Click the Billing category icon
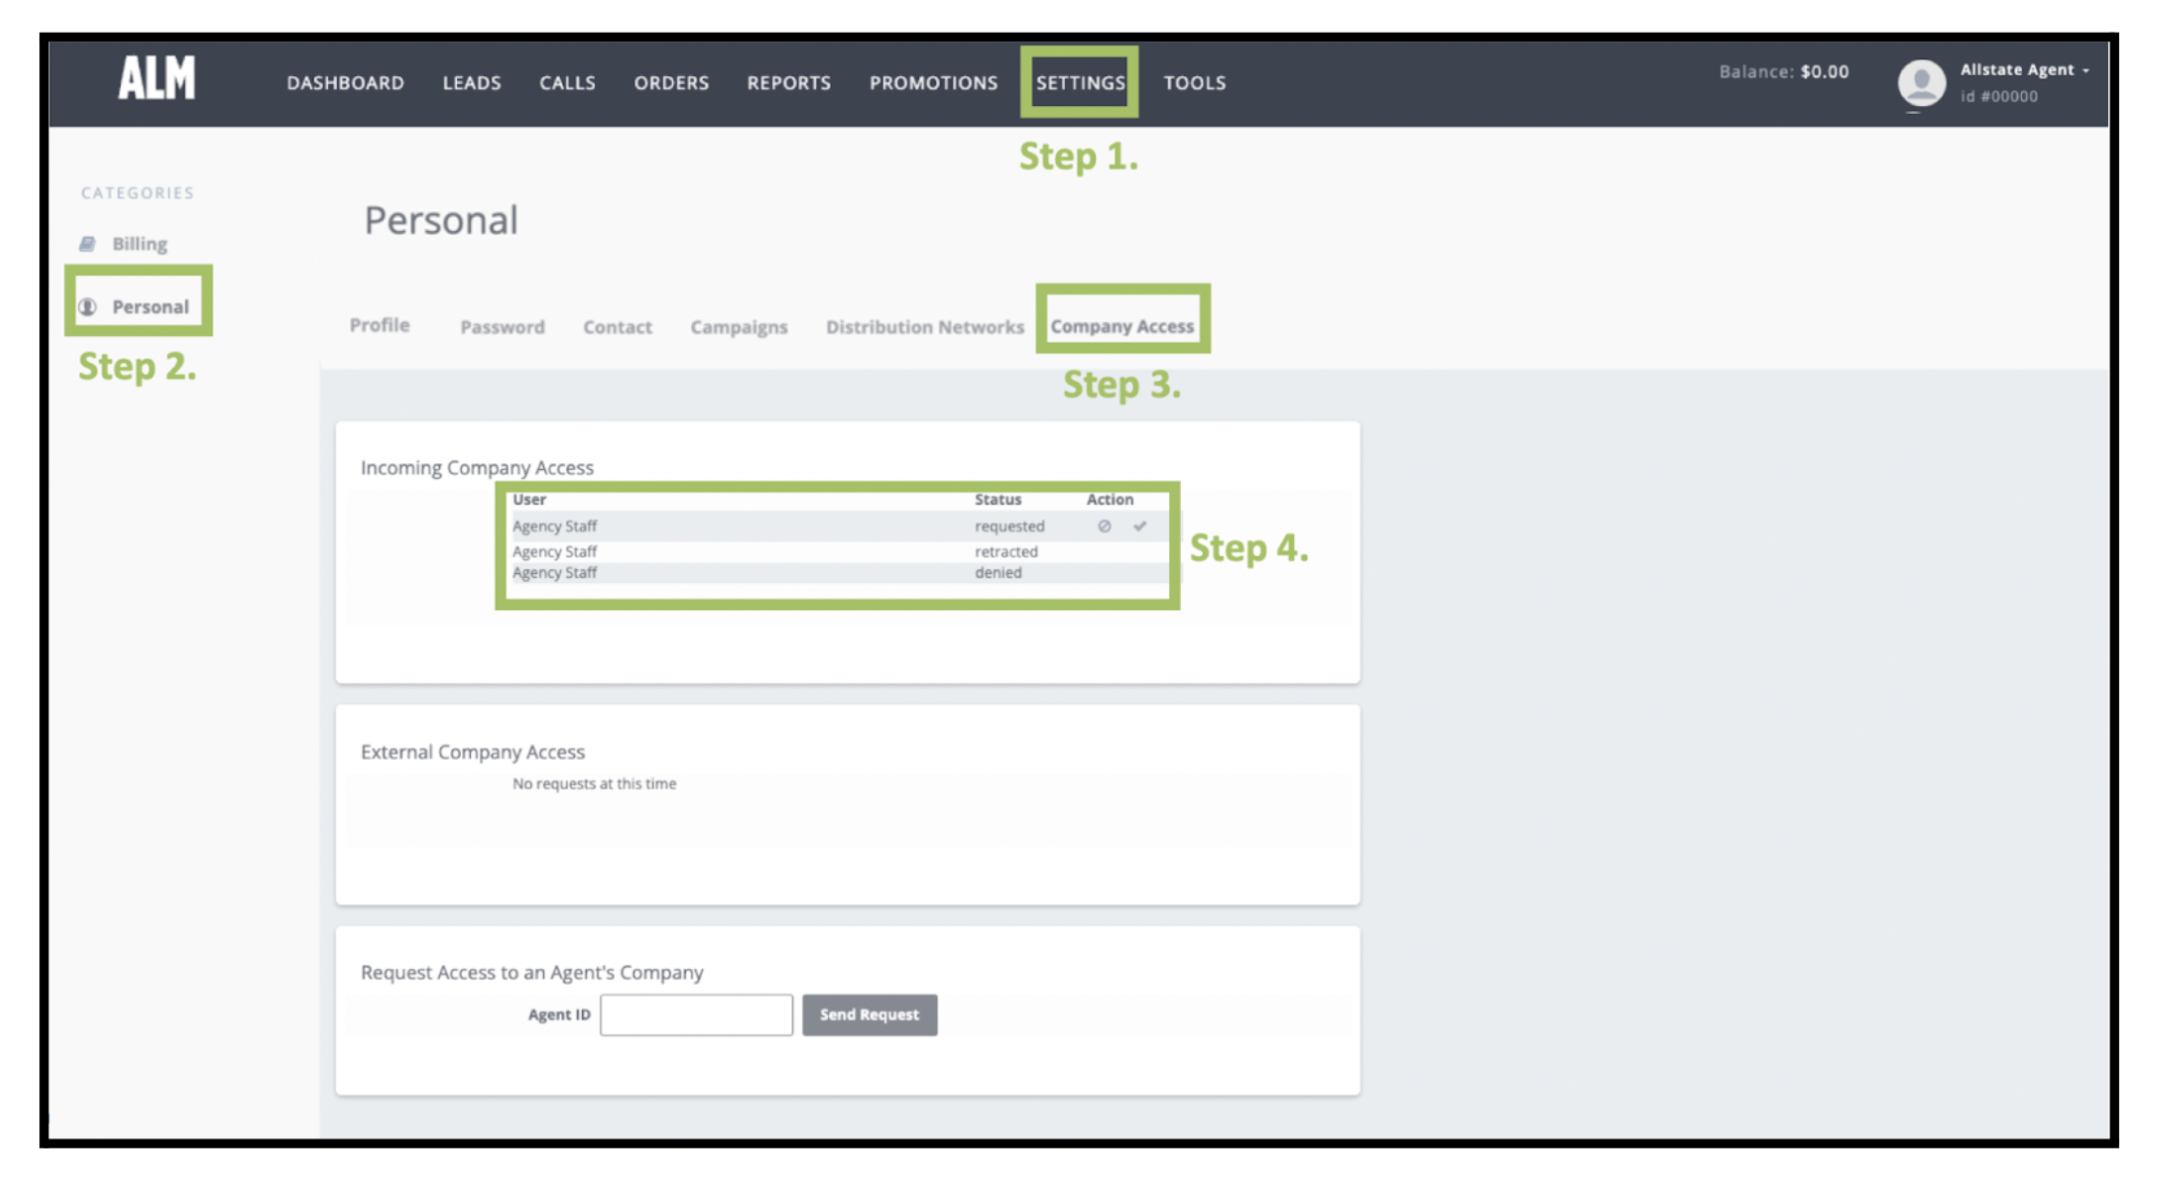Screen dimensions: 2170x1180 tap(88, 244)
